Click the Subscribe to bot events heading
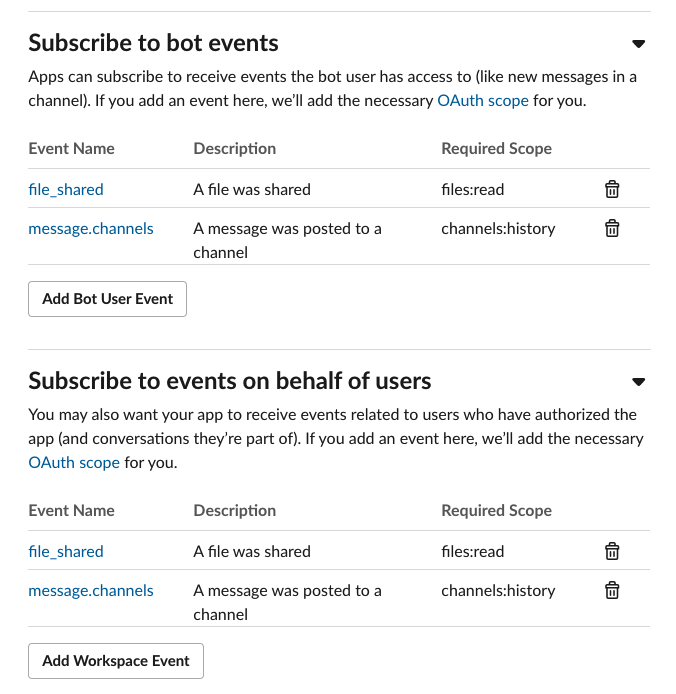Image resolution: width=676 pixels, height=694 pixels. (x=154, y=43)
